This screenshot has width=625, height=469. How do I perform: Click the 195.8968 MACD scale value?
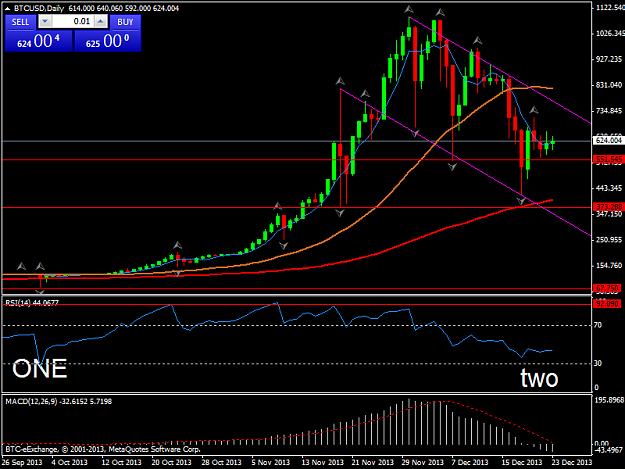pos(609,400)
